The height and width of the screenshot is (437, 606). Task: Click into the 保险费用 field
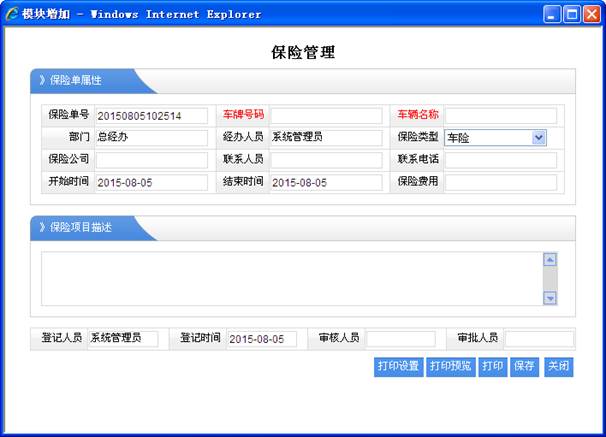[500, 182]
